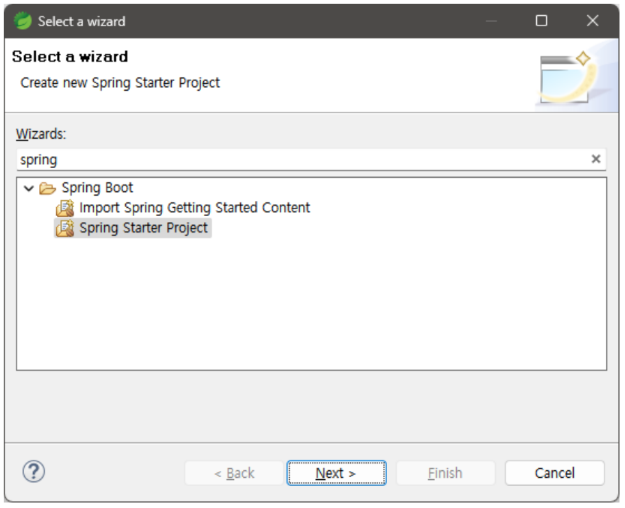
Task: Maximize the Select a wizard dialog
Action: tap(541, 21)
